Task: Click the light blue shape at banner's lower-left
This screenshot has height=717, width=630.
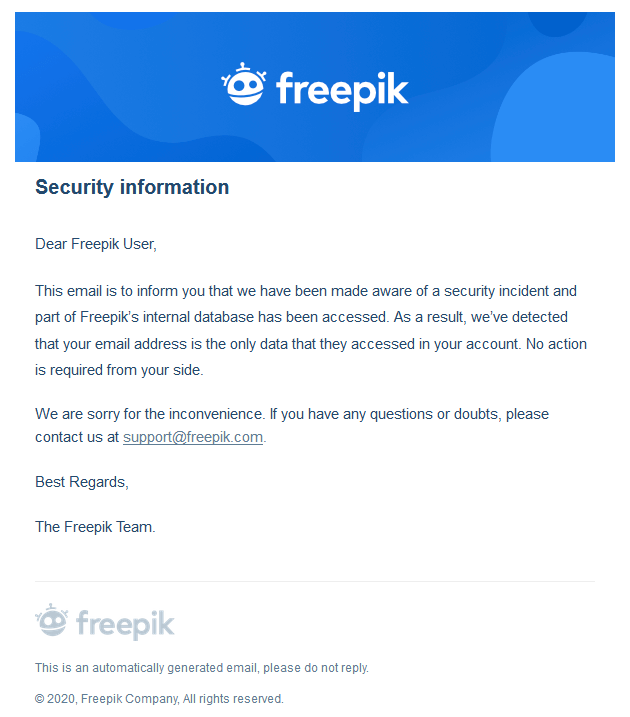Action: 27,138
